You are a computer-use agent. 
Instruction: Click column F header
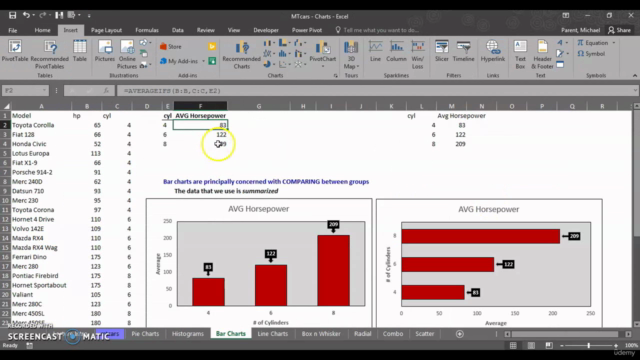pos(200,106)
